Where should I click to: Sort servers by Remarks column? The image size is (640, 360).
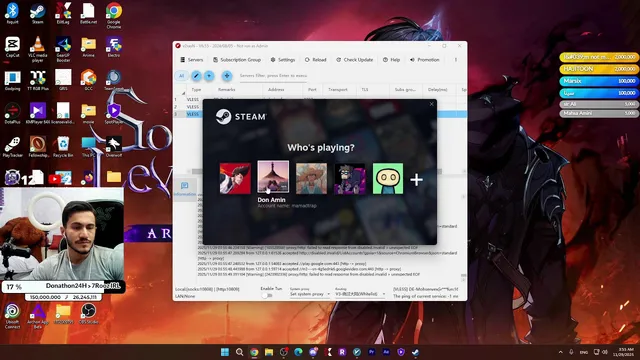pyautogui.click(x=227, y=89)
